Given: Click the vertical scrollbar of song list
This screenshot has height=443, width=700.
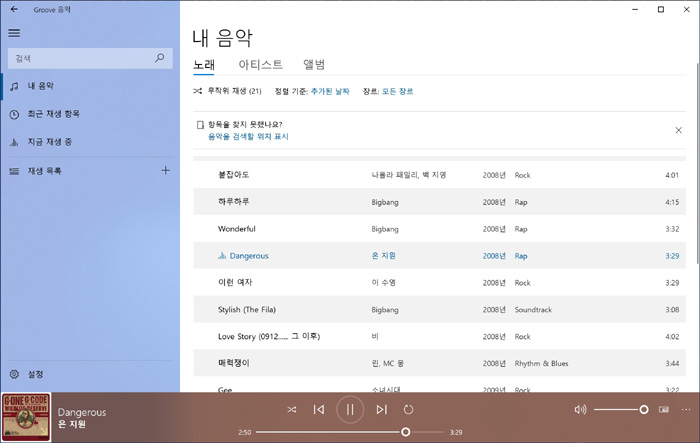Looking at the screenshot, I should pyautogui.click(x=697, y=163).
